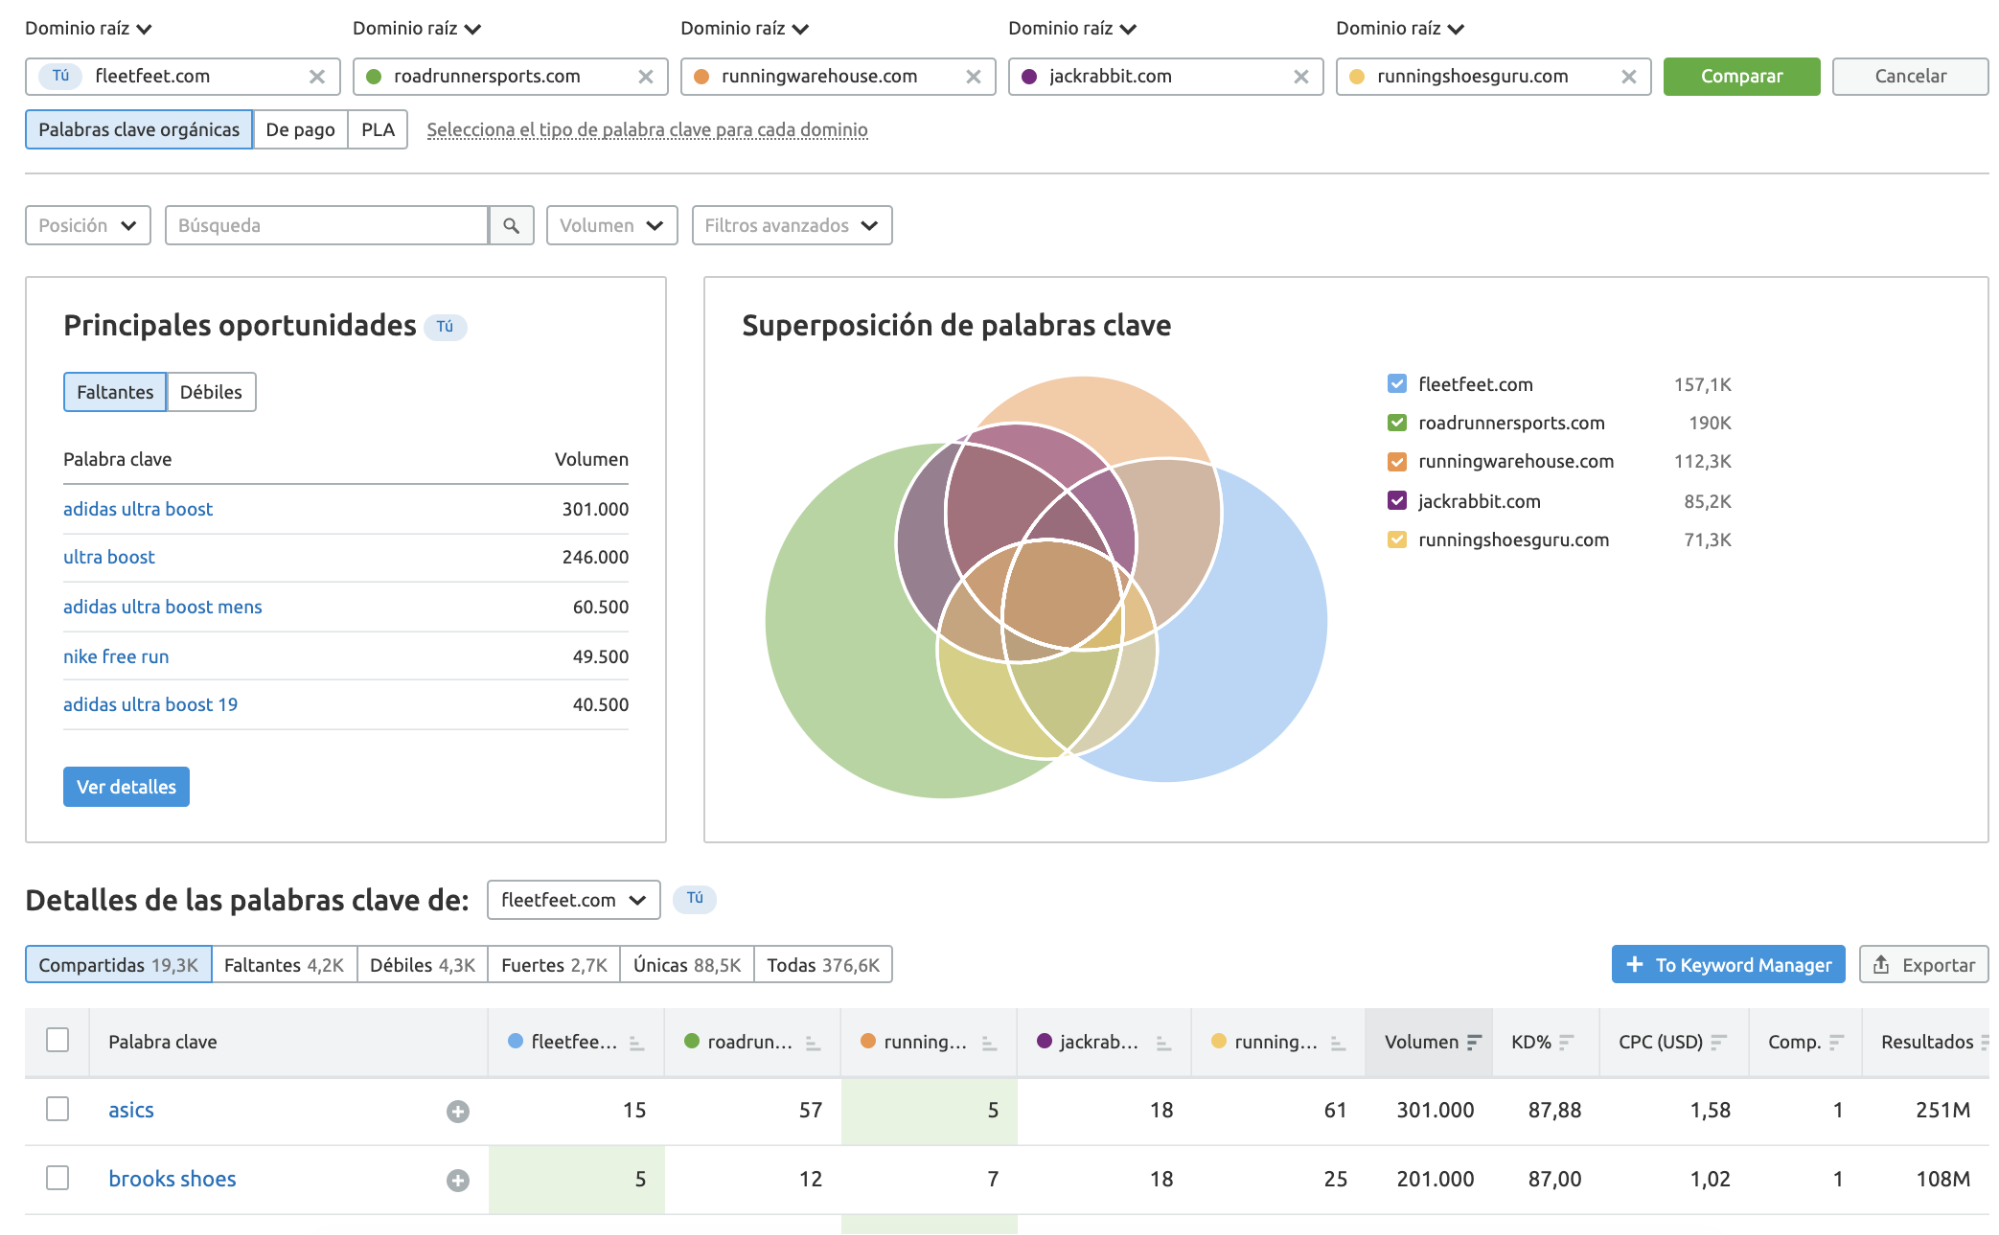Viewport: 1999px width, 1235px height.
Task: Open Dominio raíz dropdown above jackrabbit.com
Action: point(1072,29)
